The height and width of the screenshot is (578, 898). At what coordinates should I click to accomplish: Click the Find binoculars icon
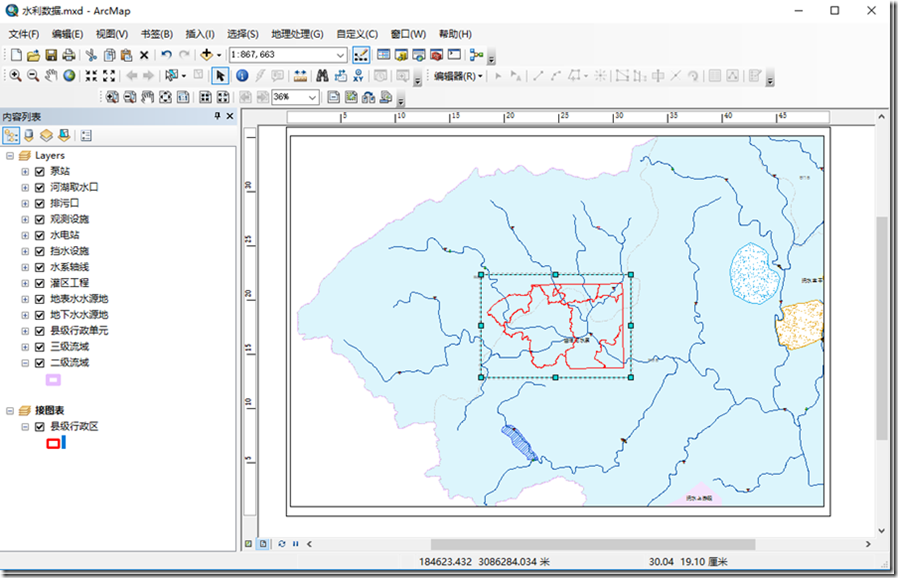pyautogui.click(x=322, y=76)
